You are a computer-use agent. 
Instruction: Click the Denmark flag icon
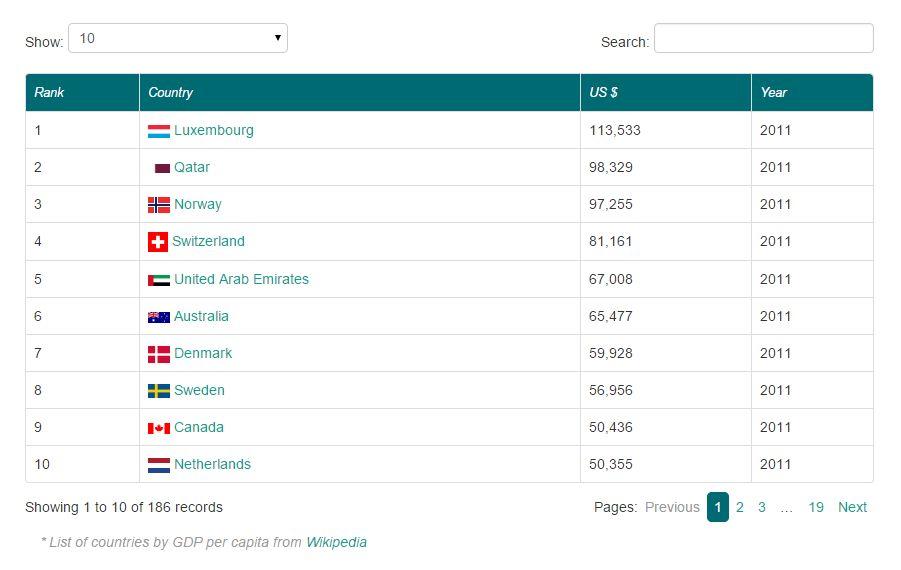[x=159, y=354]
